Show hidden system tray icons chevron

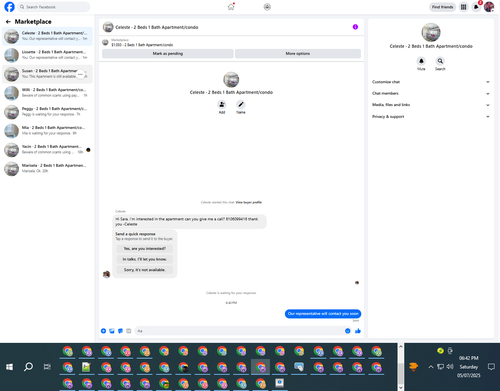click(x=431, y=367)
